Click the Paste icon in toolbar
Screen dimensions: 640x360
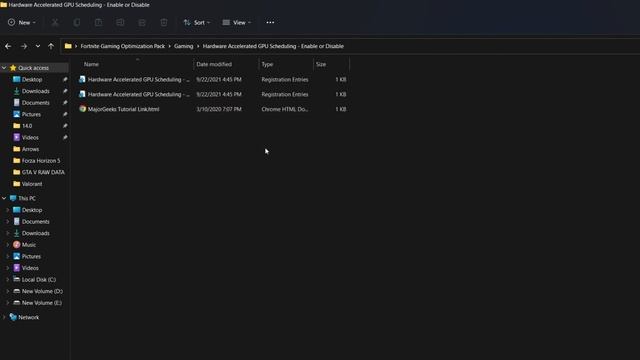coord(98,22)
